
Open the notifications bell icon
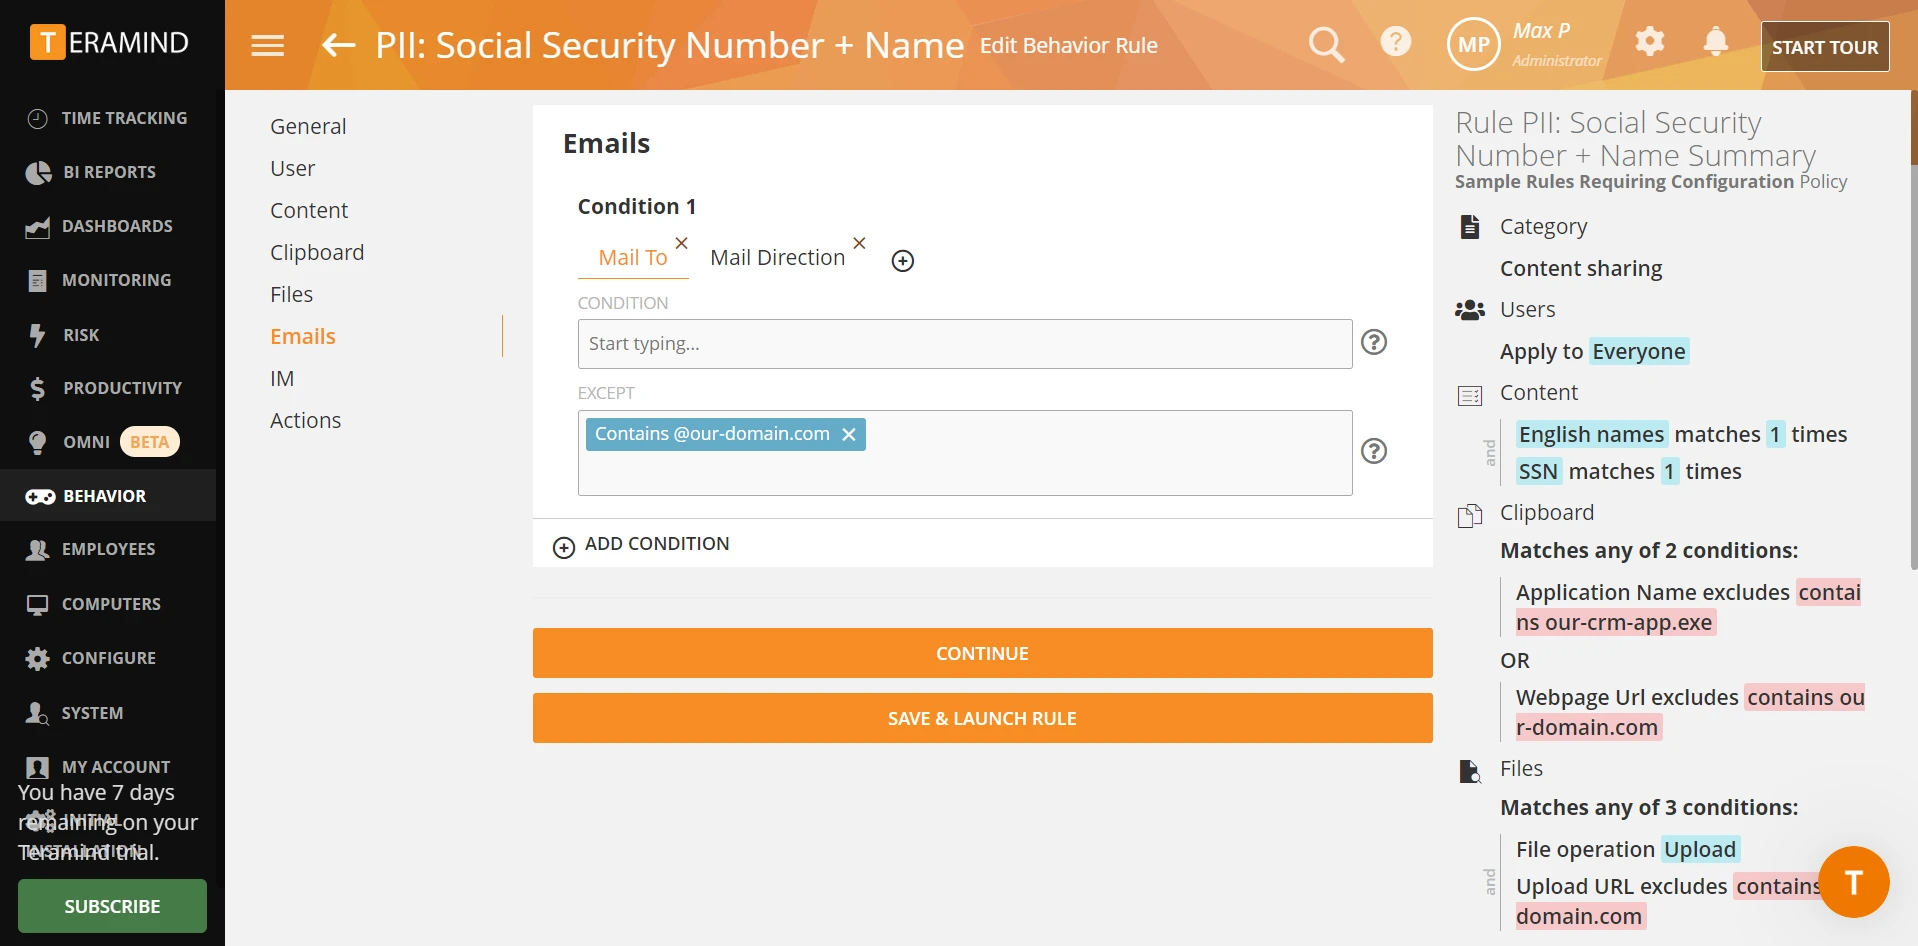[1715, 42]
